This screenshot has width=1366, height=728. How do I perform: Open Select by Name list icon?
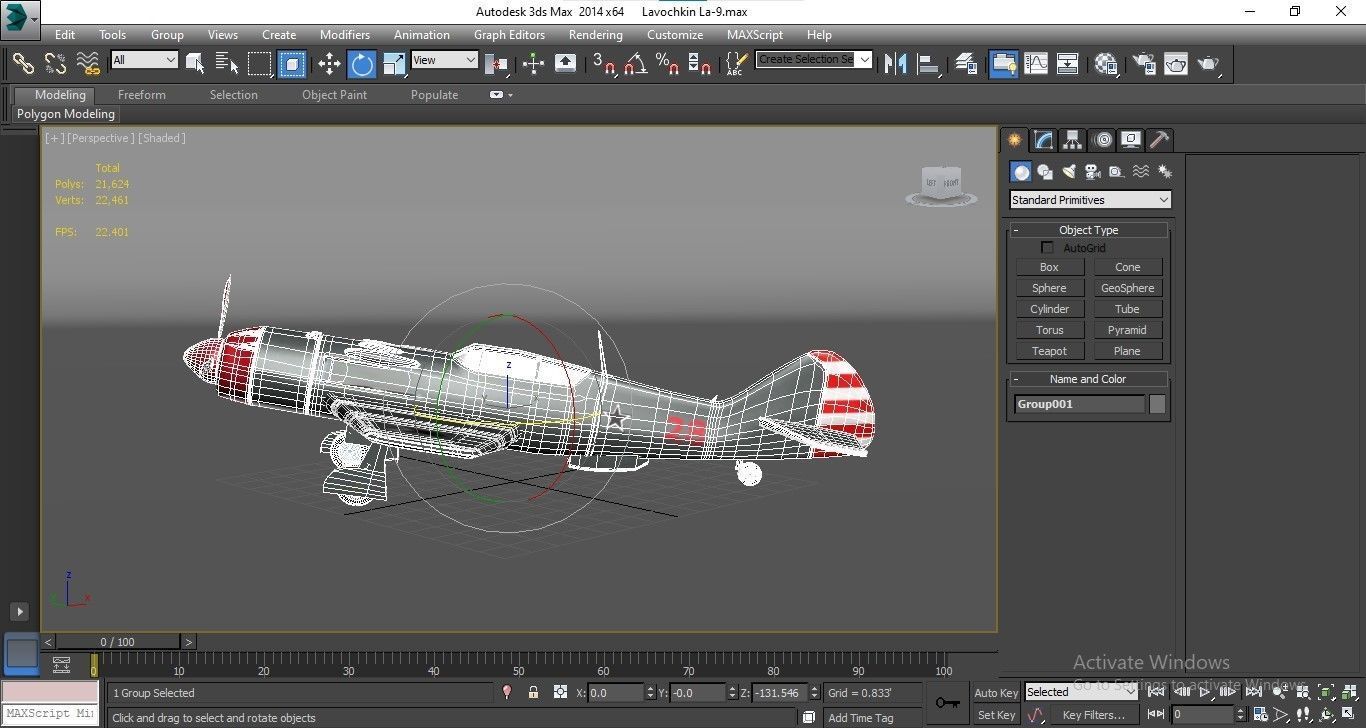pos(227,64)
